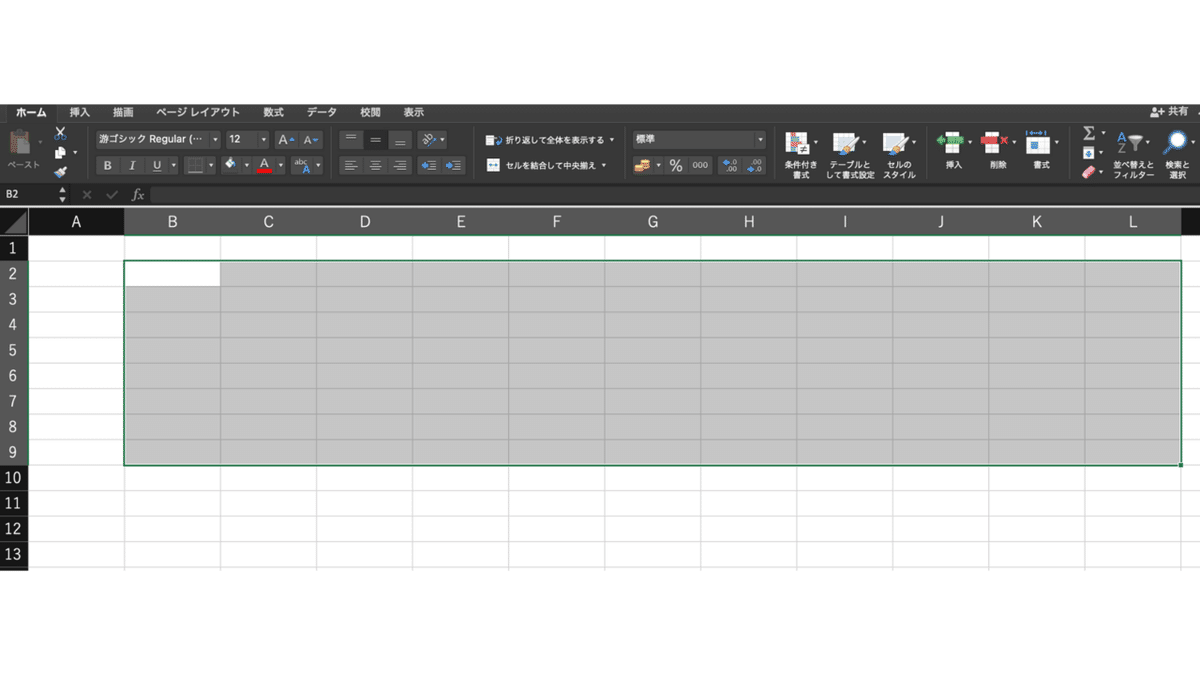Open セルのスタイル cell styles icon
The image size is (1200, 675).
coord(895,143)
